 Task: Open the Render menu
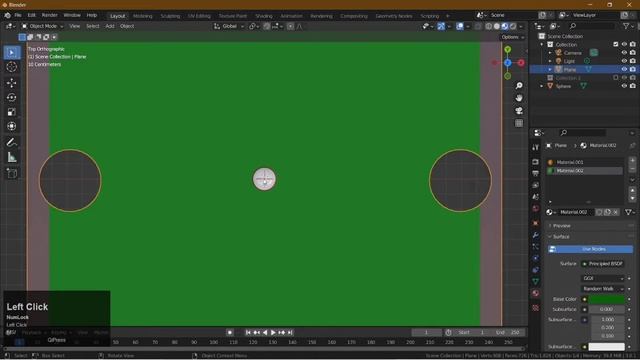pyautogui.click(x=50, y=15)
